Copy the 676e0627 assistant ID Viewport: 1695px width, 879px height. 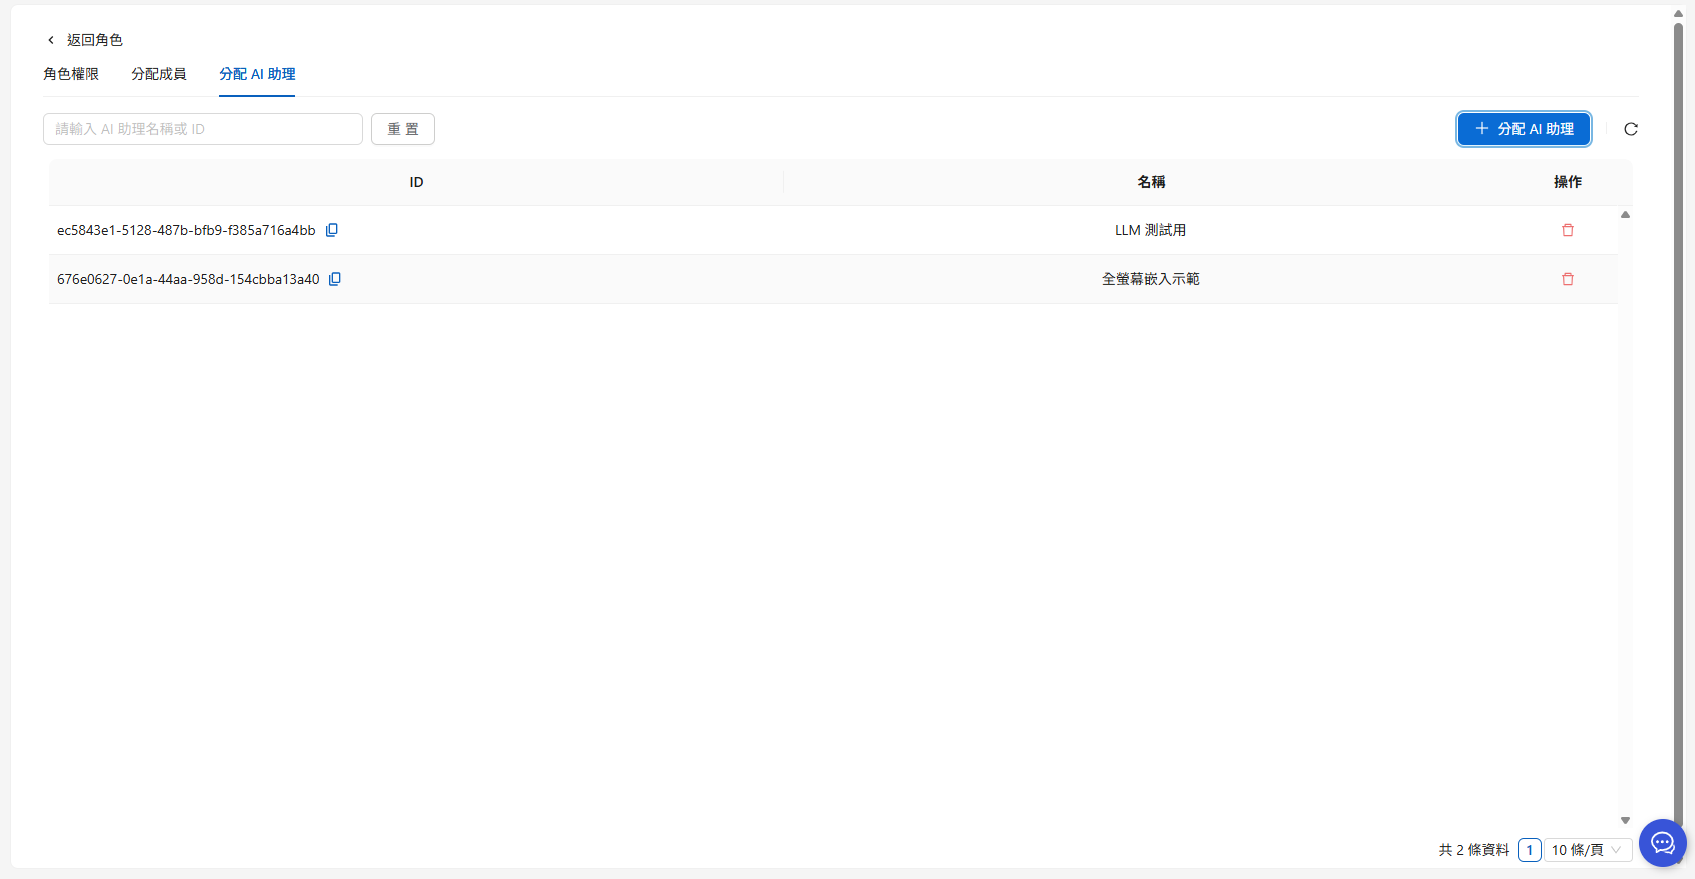click(335, 279)
